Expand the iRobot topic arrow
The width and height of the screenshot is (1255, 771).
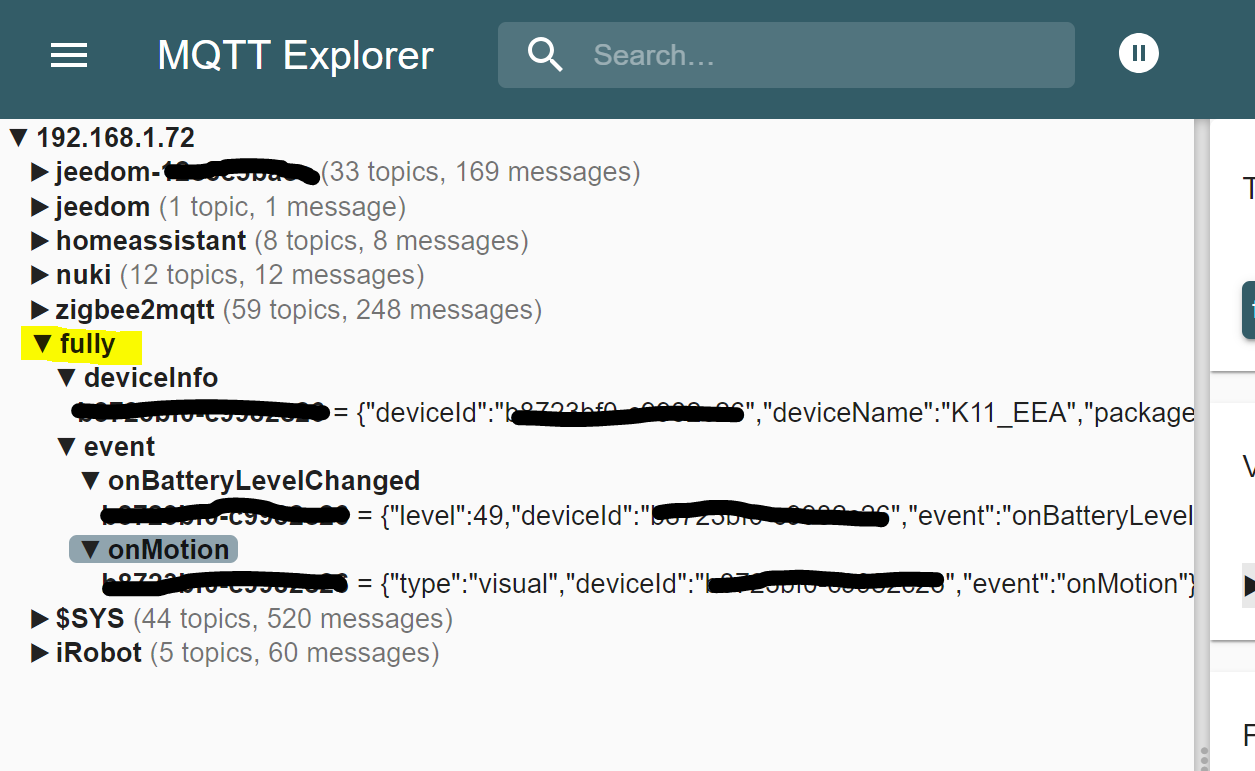40,654
